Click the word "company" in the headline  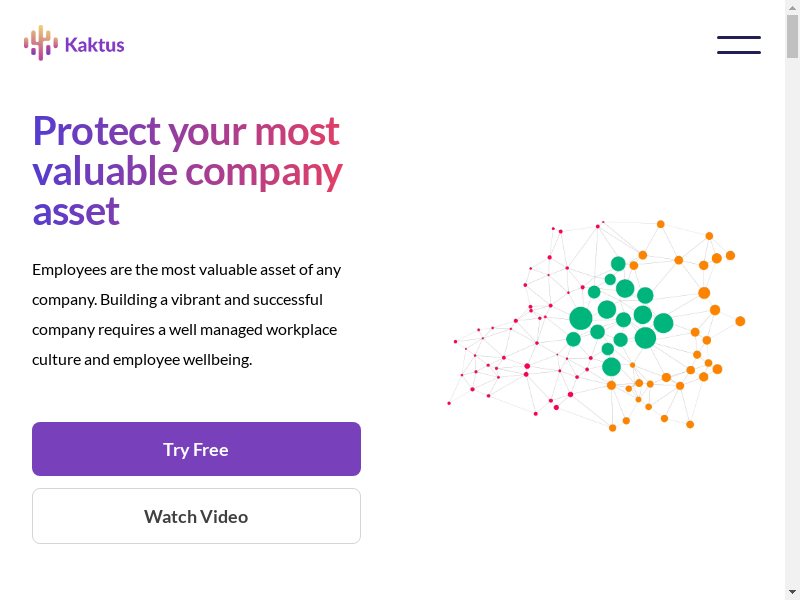click(264, 171)
